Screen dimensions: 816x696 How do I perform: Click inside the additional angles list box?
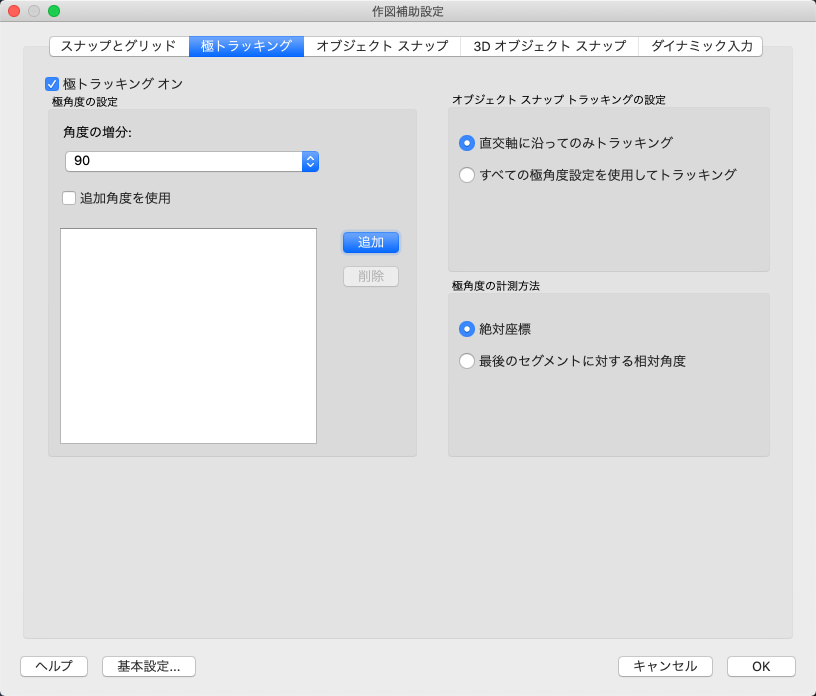point(188,336)
